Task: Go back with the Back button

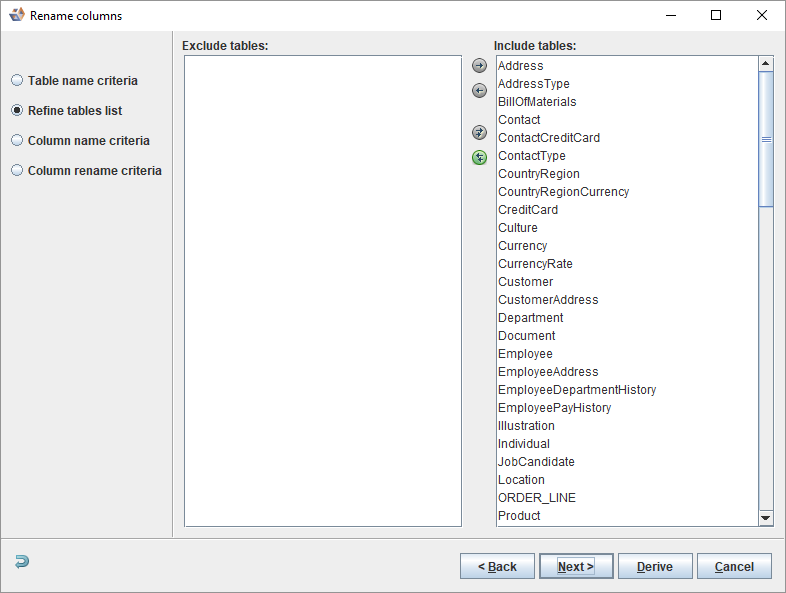Action: pyautogui.click(x=497, y=566)
